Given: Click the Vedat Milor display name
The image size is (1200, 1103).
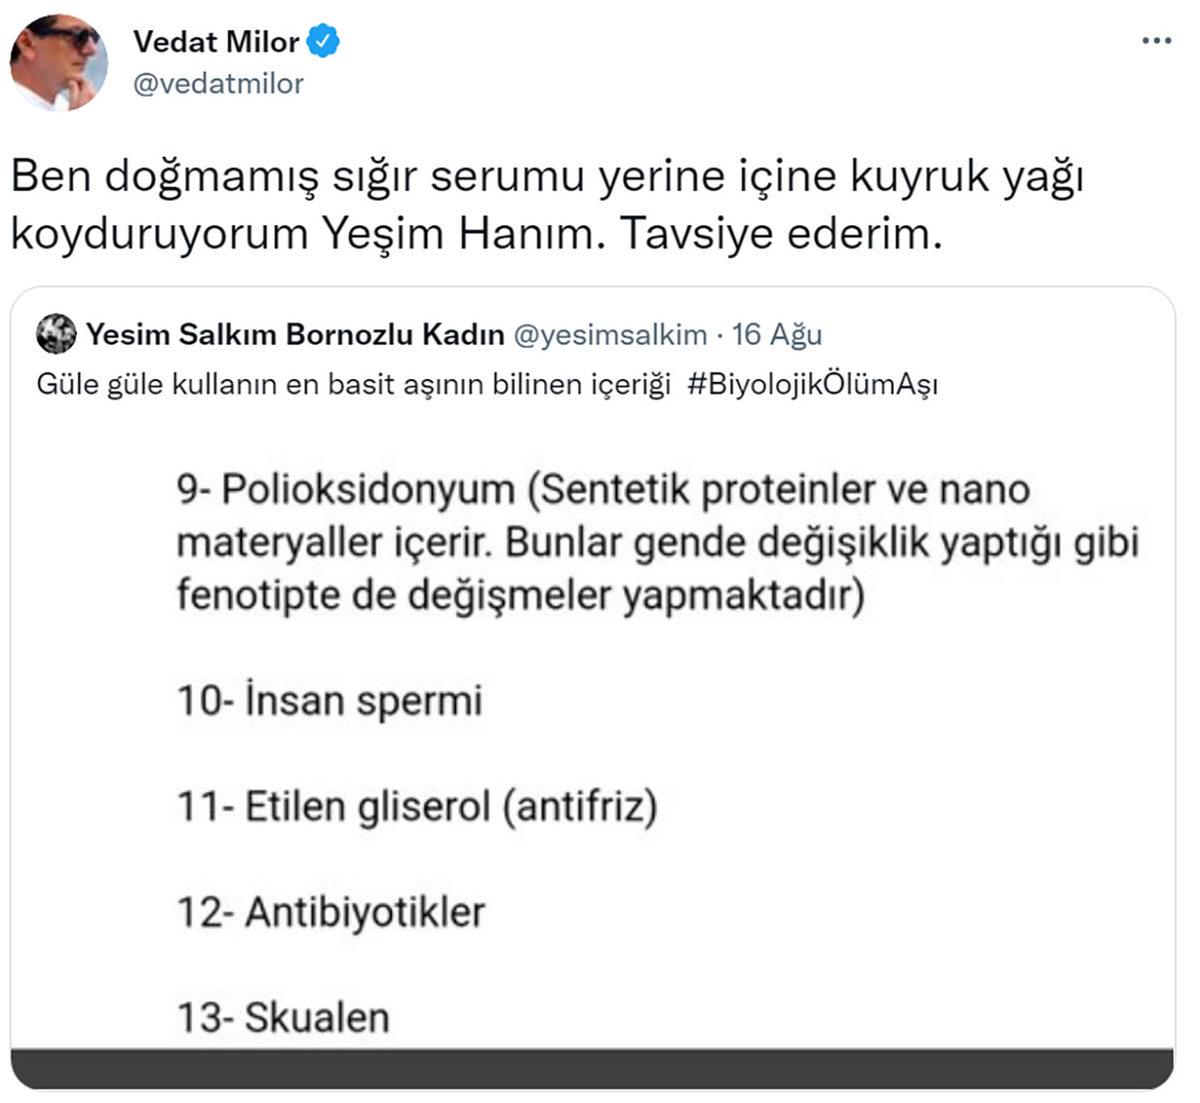Looking at the screenshot, I should pos(216,43).
